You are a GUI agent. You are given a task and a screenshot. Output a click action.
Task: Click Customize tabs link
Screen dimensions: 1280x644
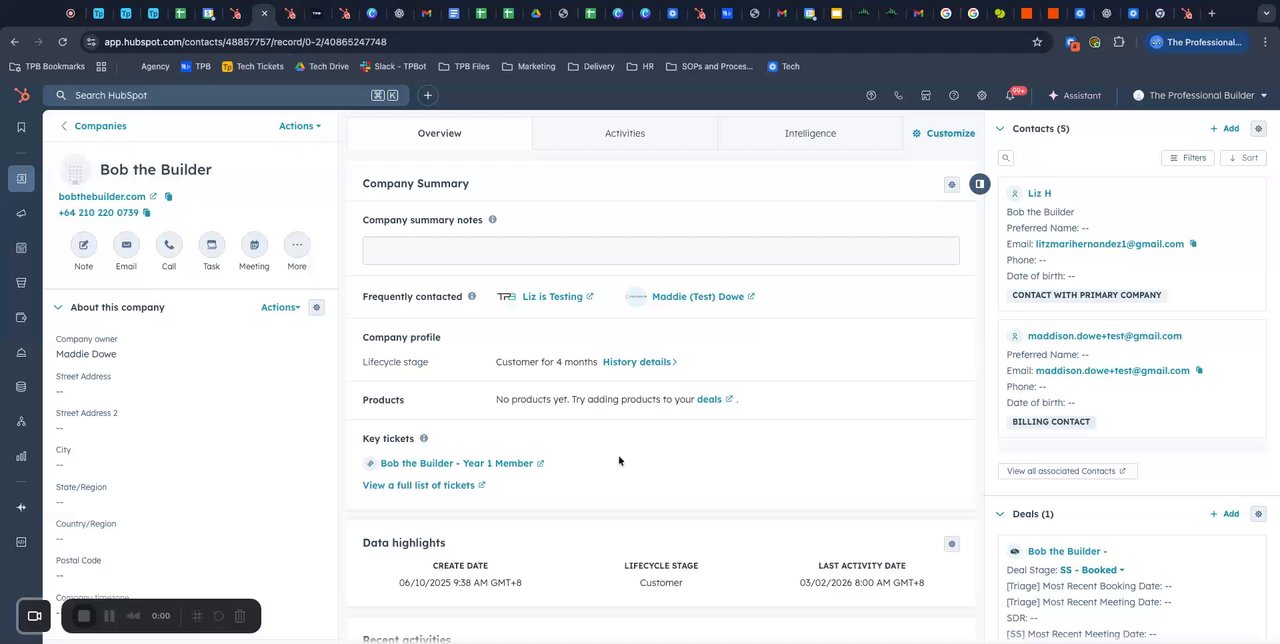point(944,133)
